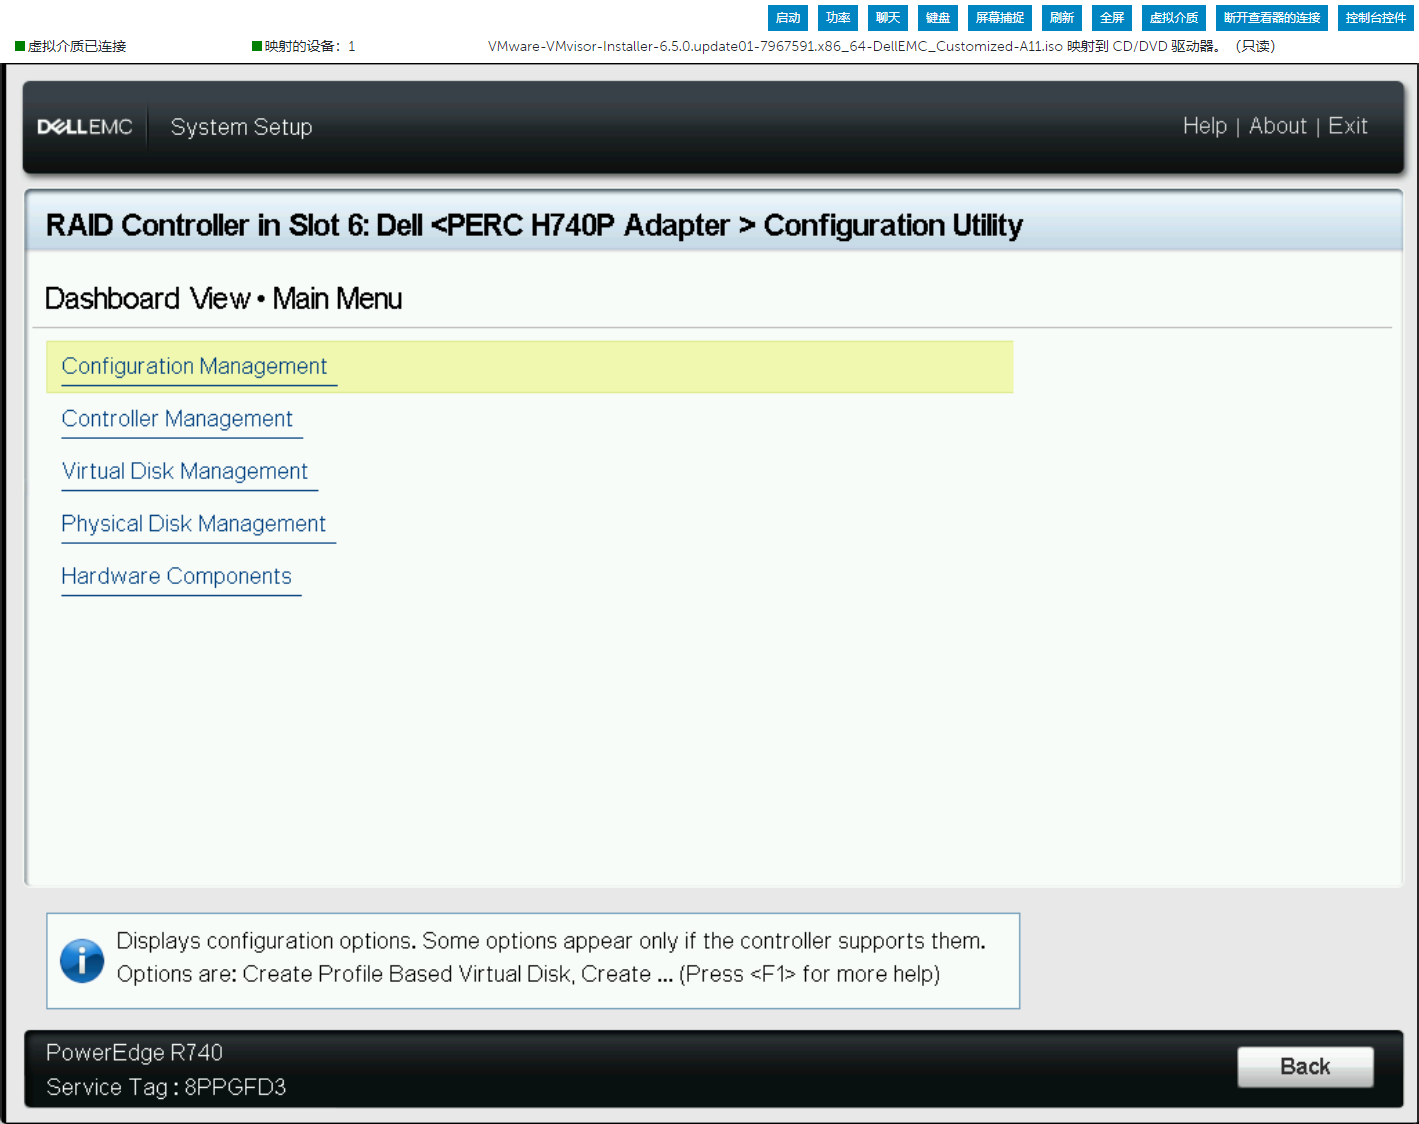
Task: Click the 刷新 (Refresh) button
Action: (1062, 17)
